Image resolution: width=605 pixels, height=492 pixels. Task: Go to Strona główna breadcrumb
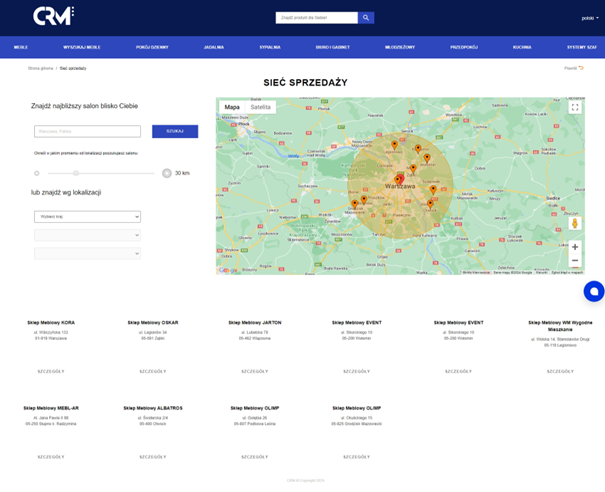[x=41, y=68]
